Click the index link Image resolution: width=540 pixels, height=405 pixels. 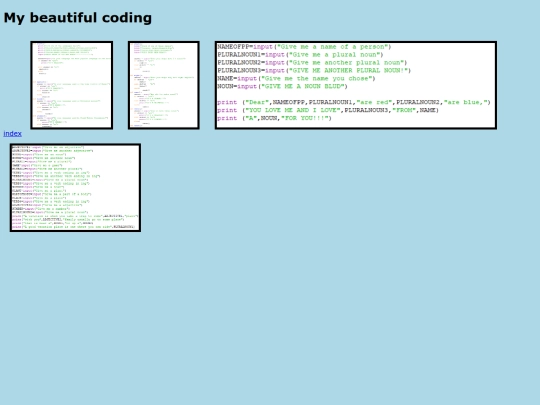pos(12,134)
